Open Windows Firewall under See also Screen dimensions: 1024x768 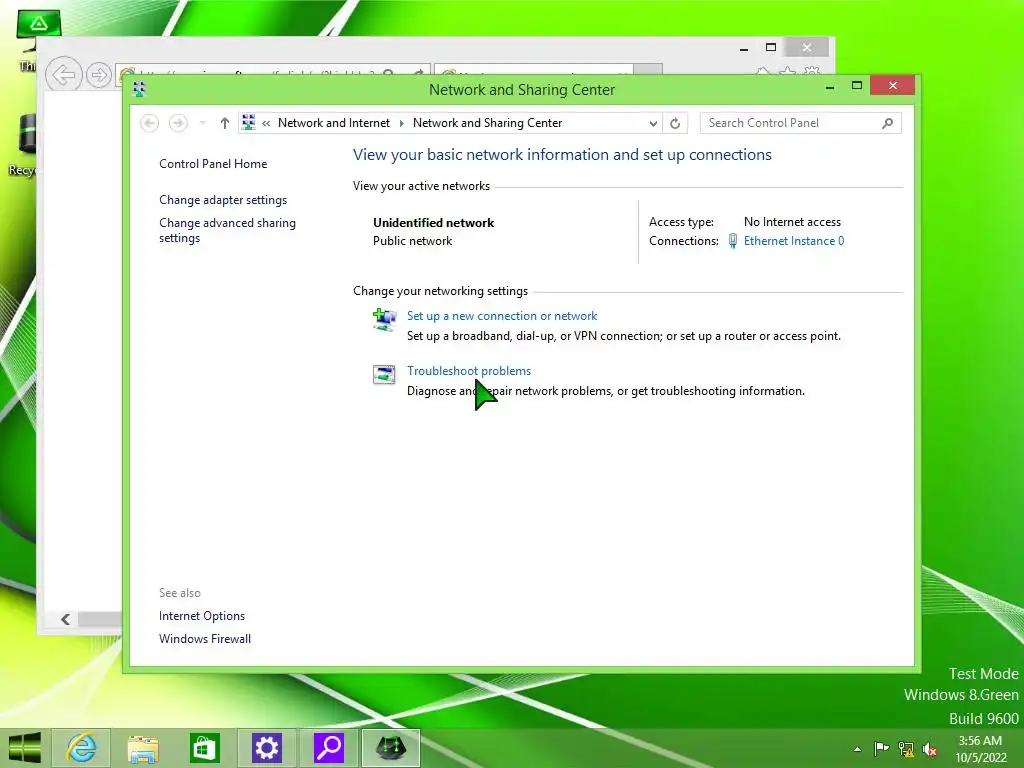click(204, 639)
